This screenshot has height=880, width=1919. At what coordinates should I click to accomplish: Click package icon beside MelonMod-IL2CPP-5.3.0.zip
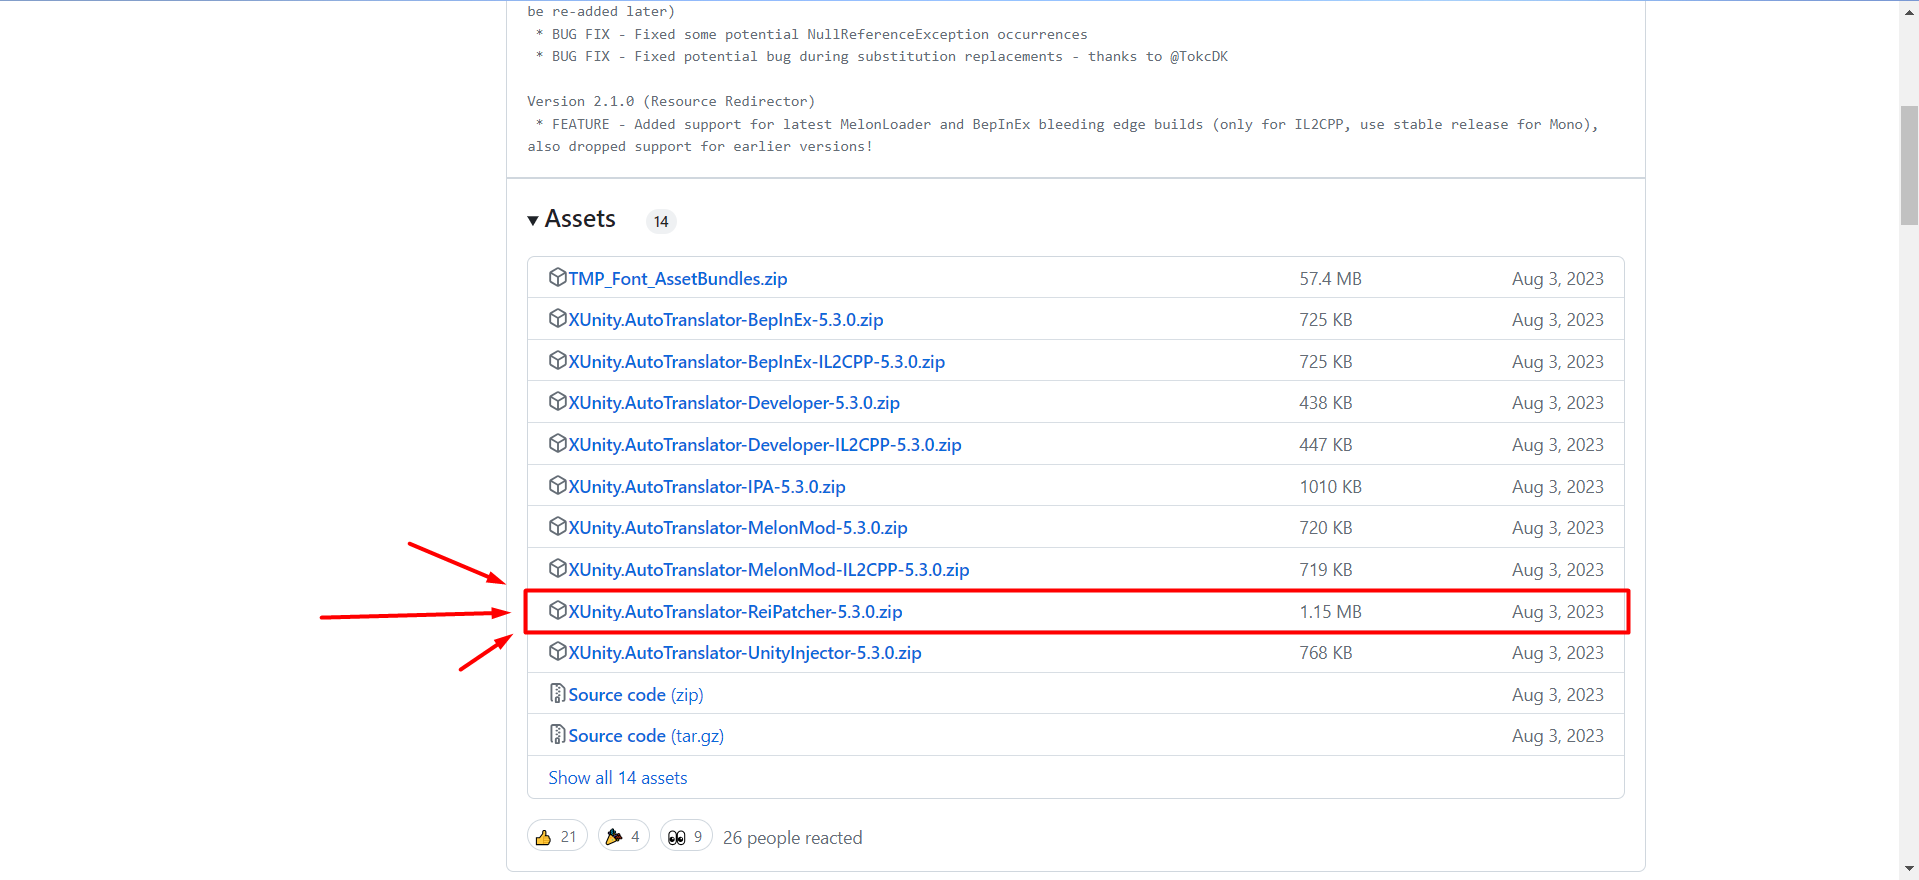point(558,568)
